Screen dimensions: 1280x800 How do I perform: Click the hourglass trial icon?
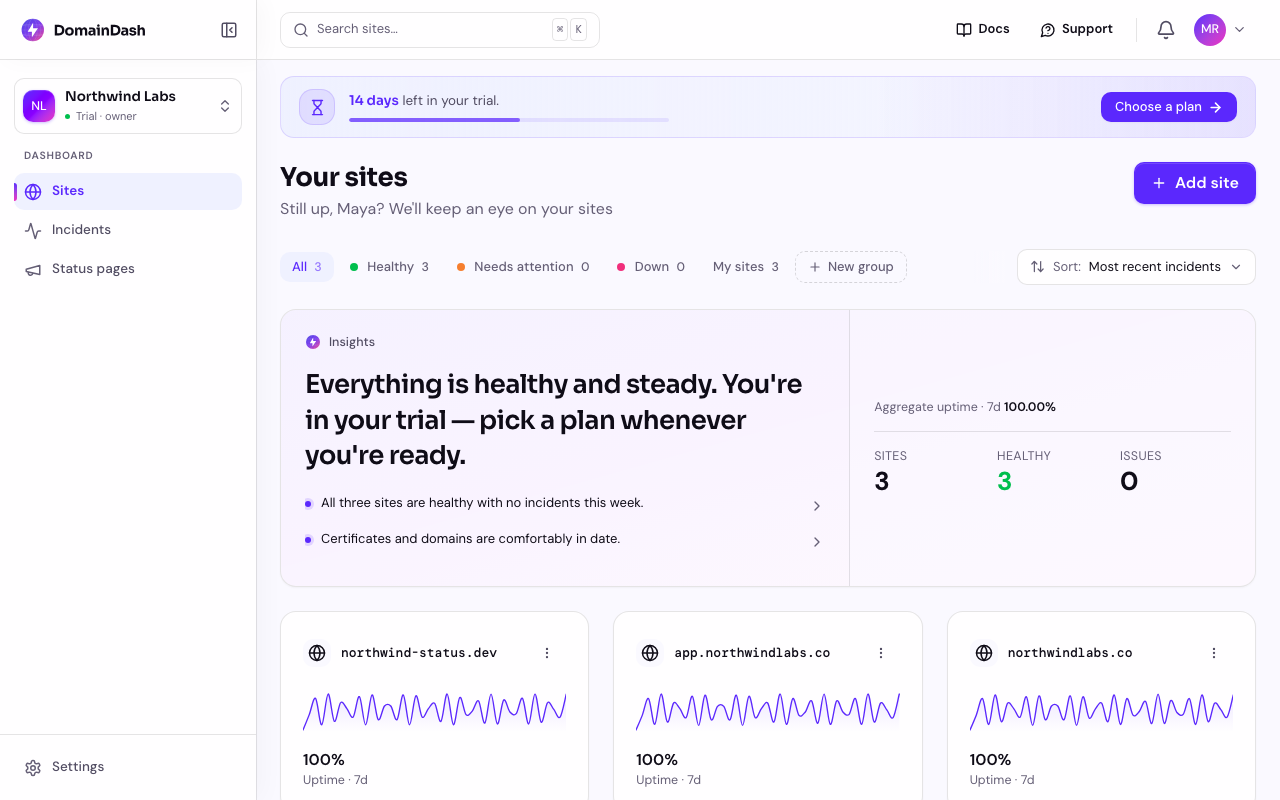pos(317,107)
